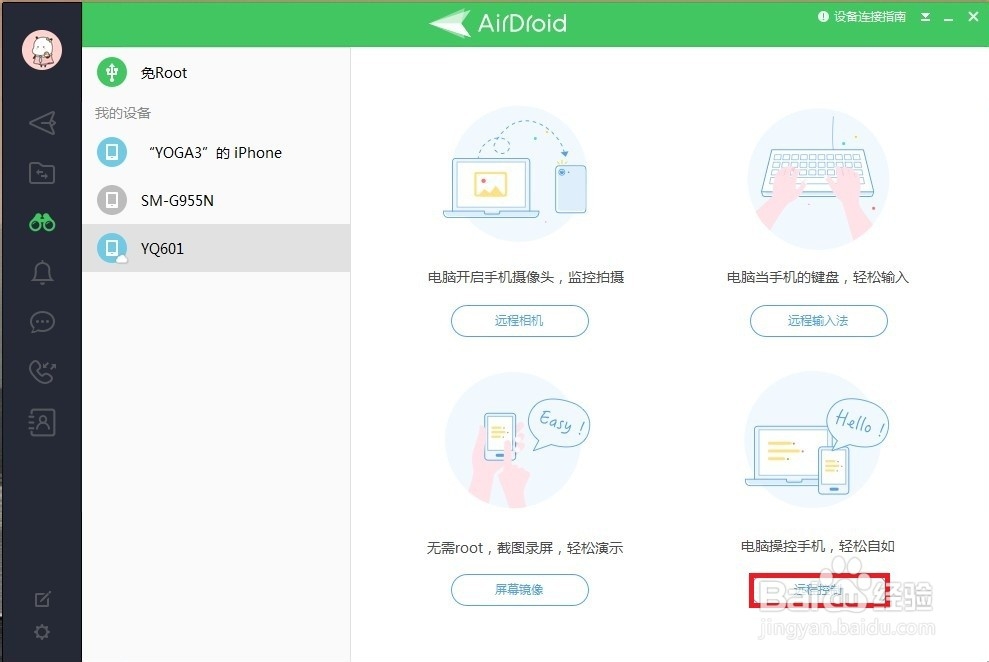Click the 远程相机 button

pyautogui.click(x=520, y=321)
